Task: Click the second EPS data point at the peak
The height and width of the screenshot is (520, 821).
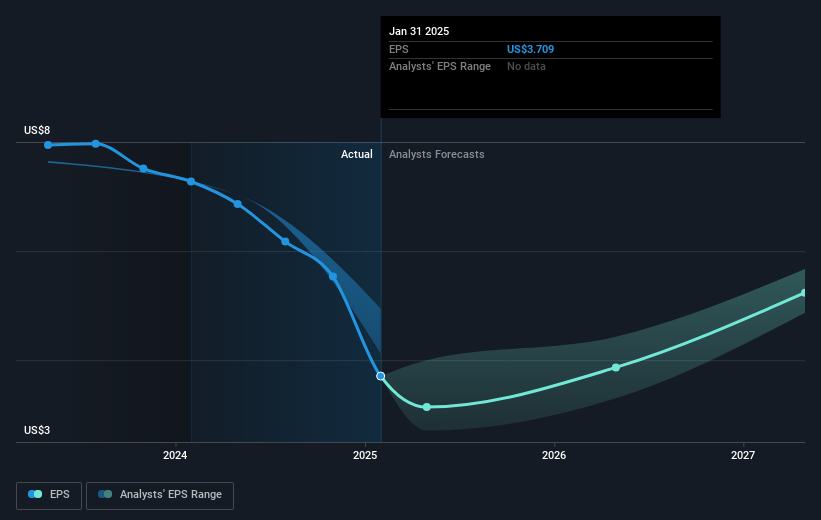Action: coord(96,143)
